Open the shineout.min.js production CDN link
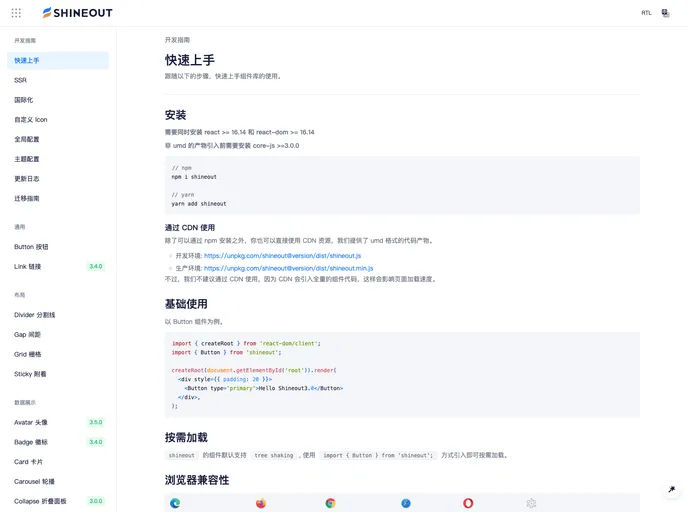 [289, 268]
